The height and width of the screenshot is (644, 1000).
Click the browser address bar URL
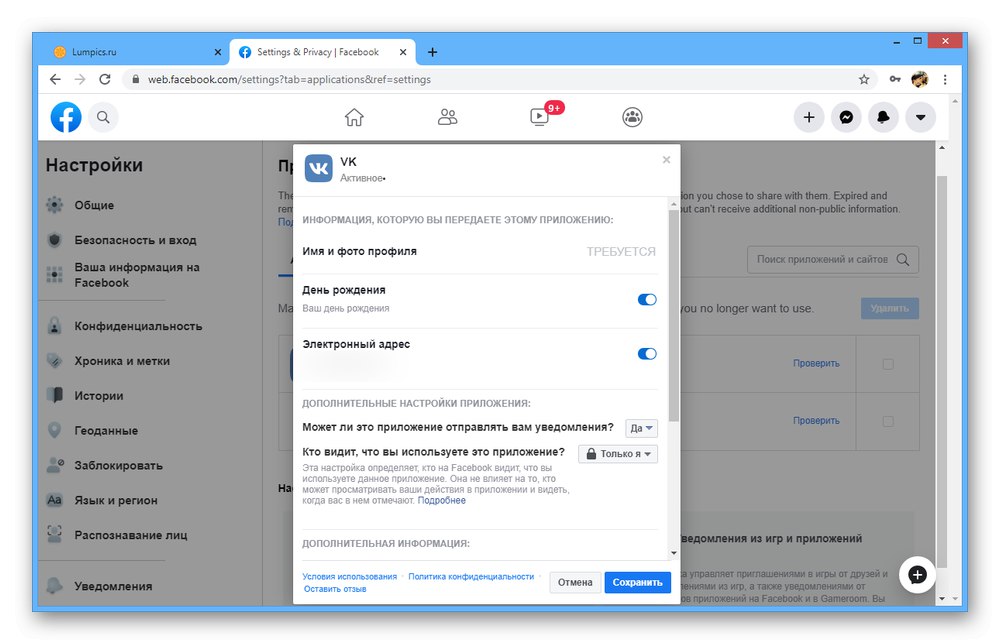point(289,80)
